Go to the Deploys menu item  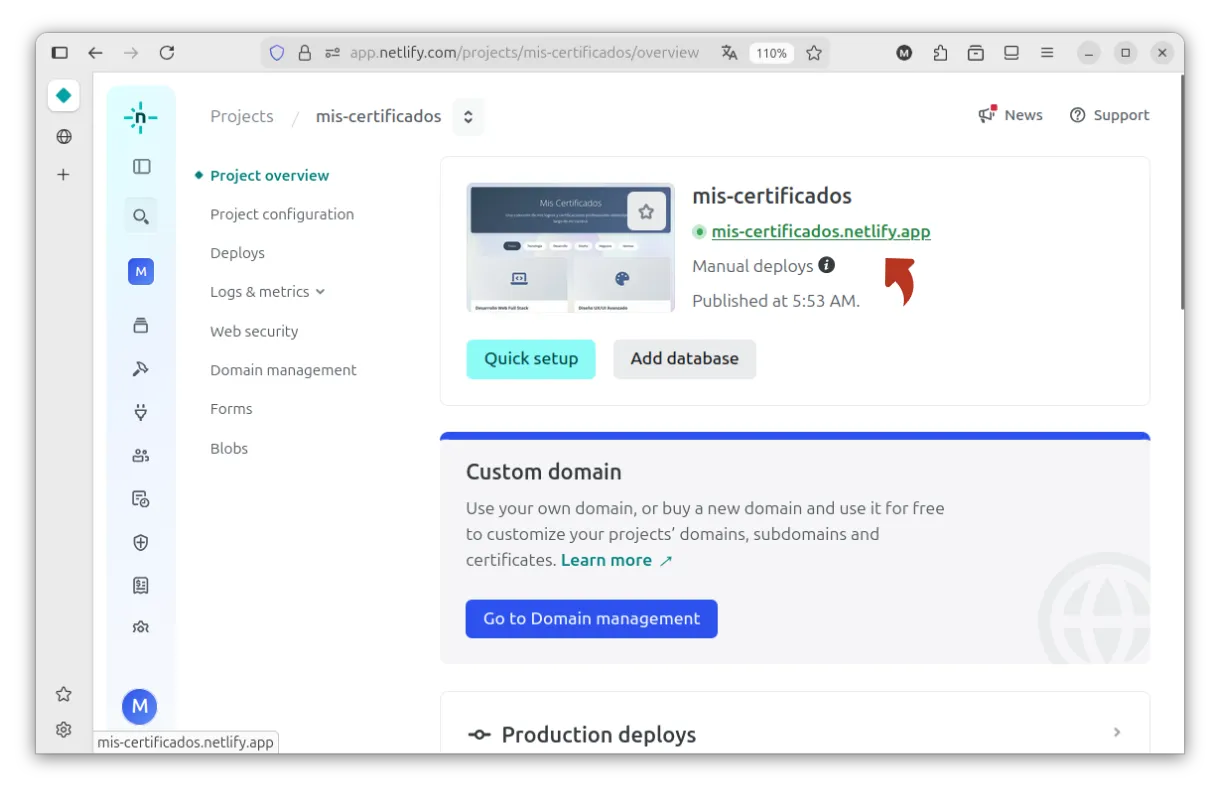(237, 253)
